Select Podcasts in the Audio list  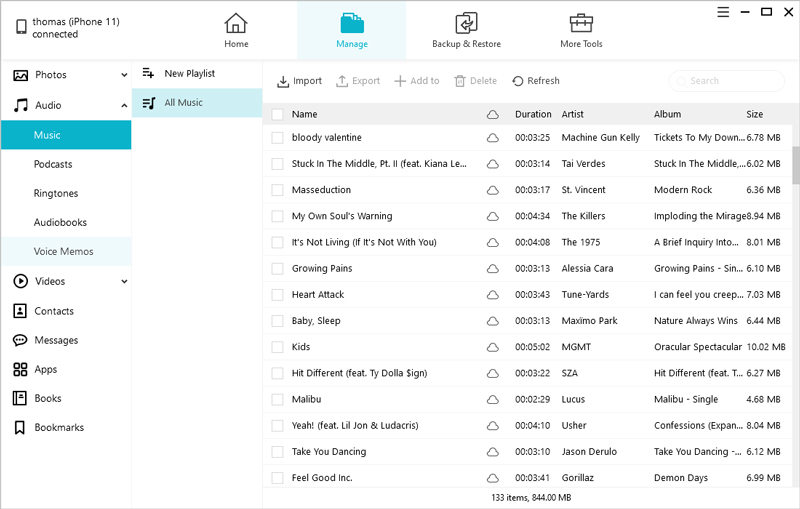click(53, 164)
